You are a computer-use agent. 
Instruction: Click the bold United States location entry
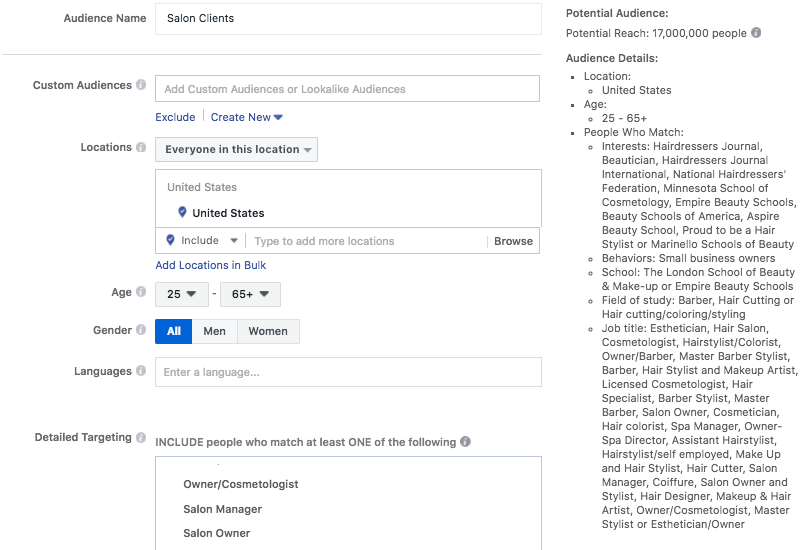228,213
